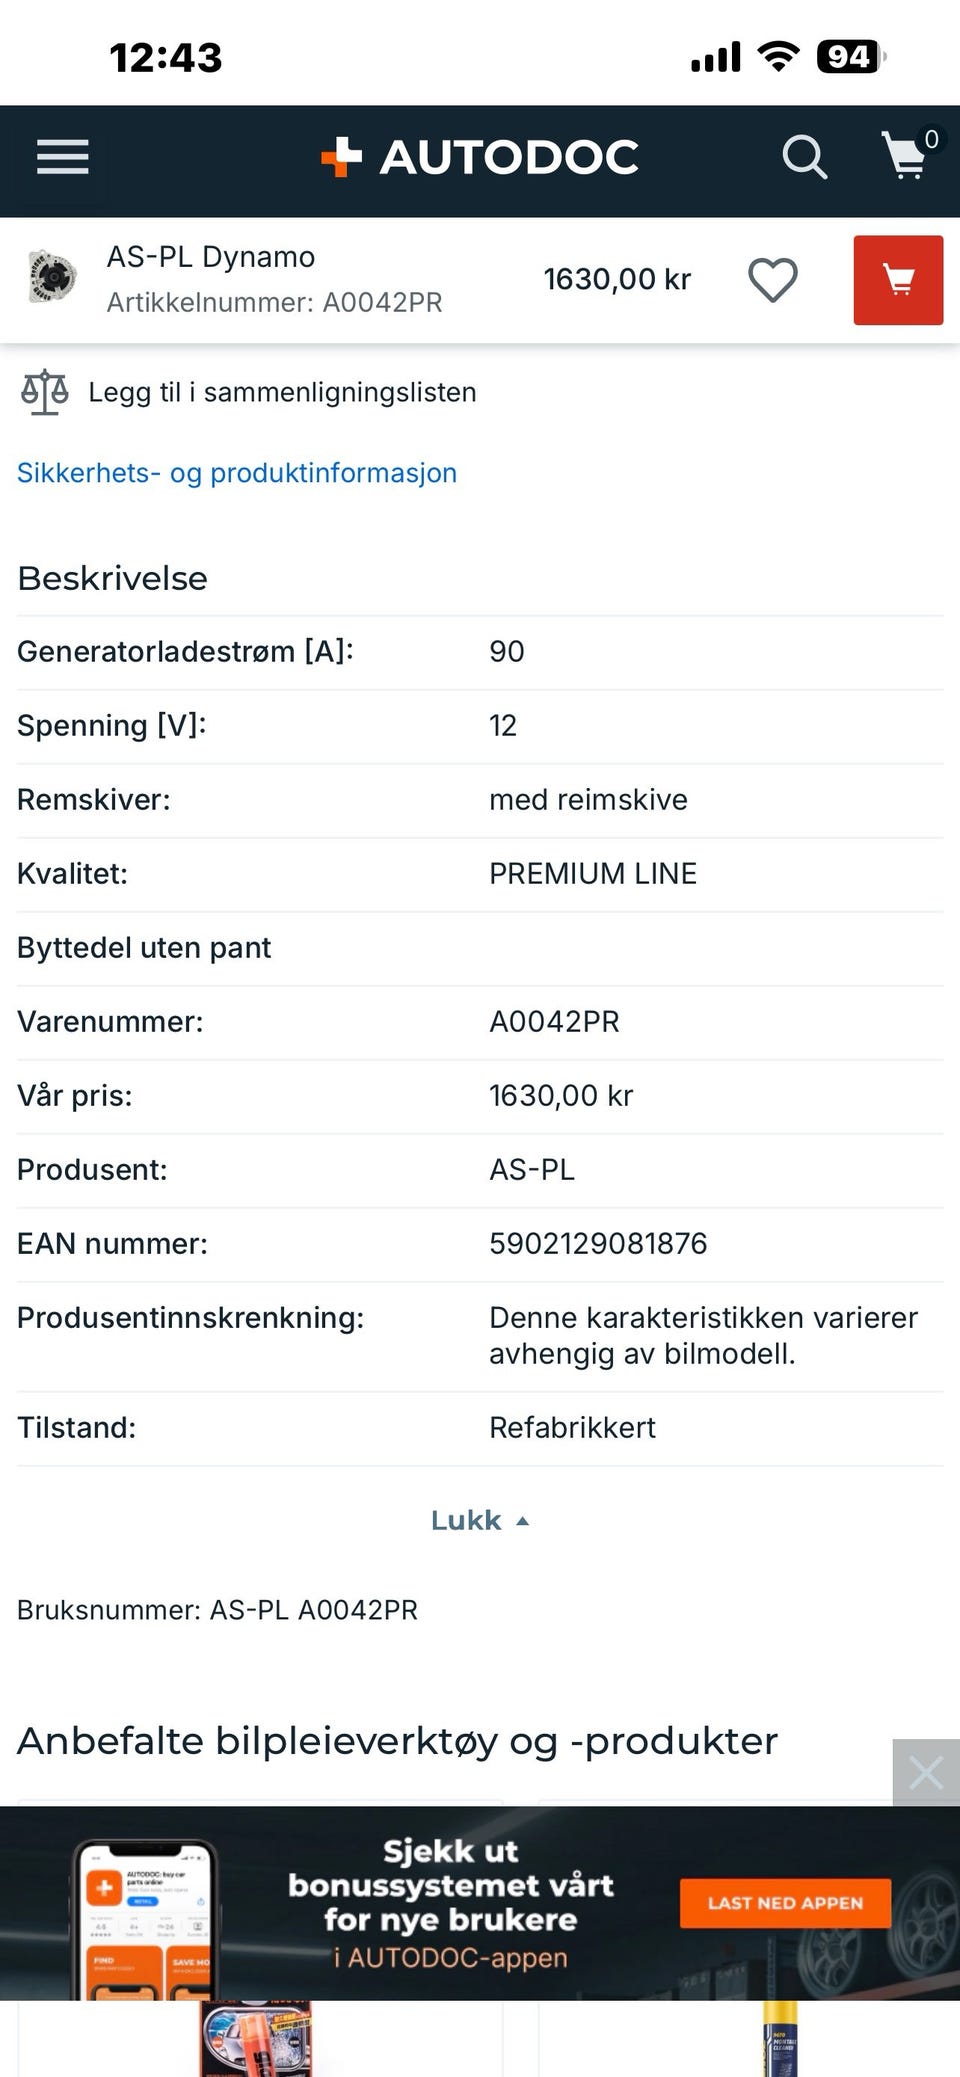Open Sikkerhets- og produktinformasjon link
960x2077 pixels.
click(237, 473)
